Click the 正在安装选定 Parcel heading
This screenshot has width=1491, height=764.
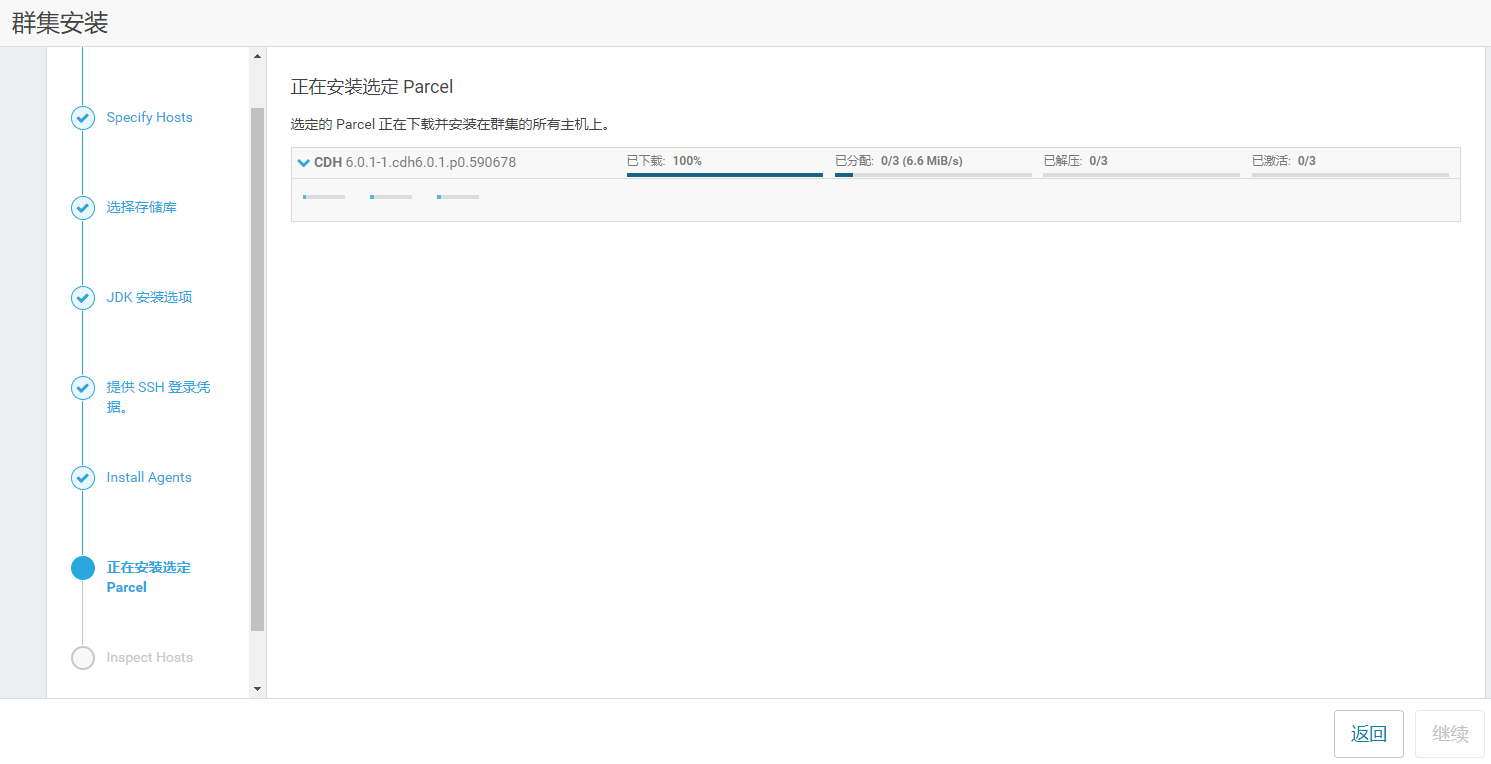pos(372,87)
